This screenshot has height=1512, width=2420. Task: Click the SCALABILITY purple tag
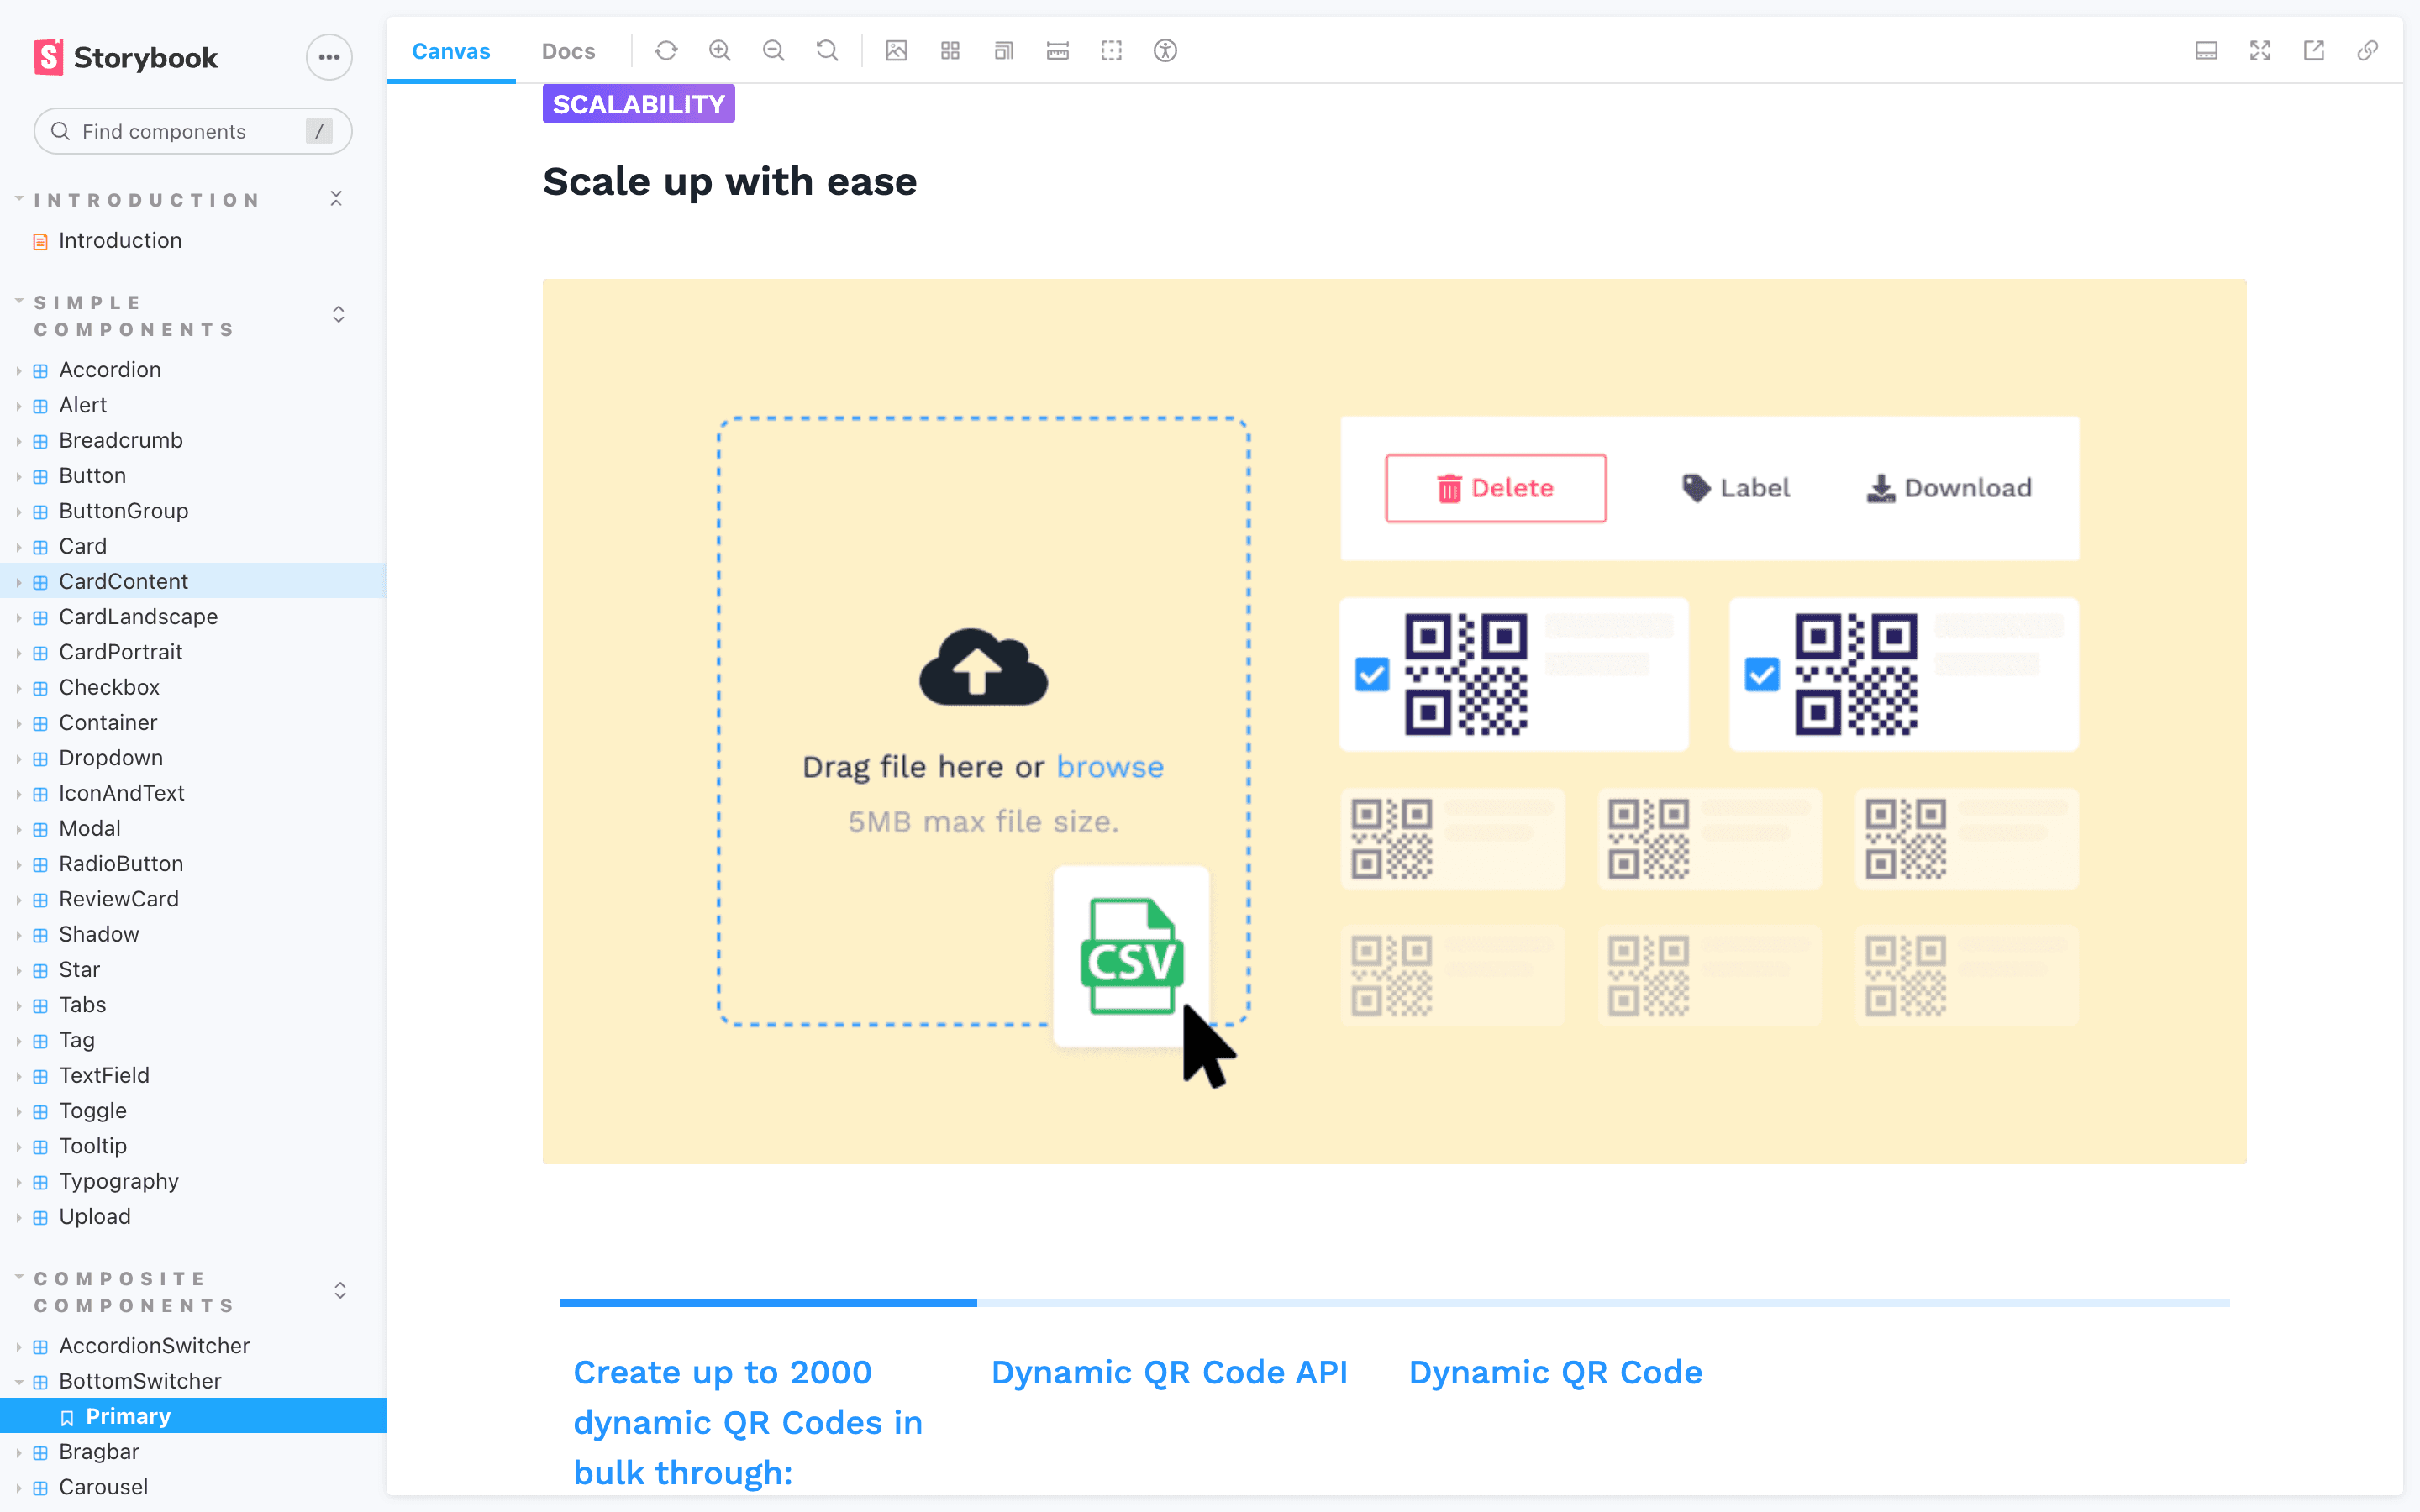click(639, 104)
